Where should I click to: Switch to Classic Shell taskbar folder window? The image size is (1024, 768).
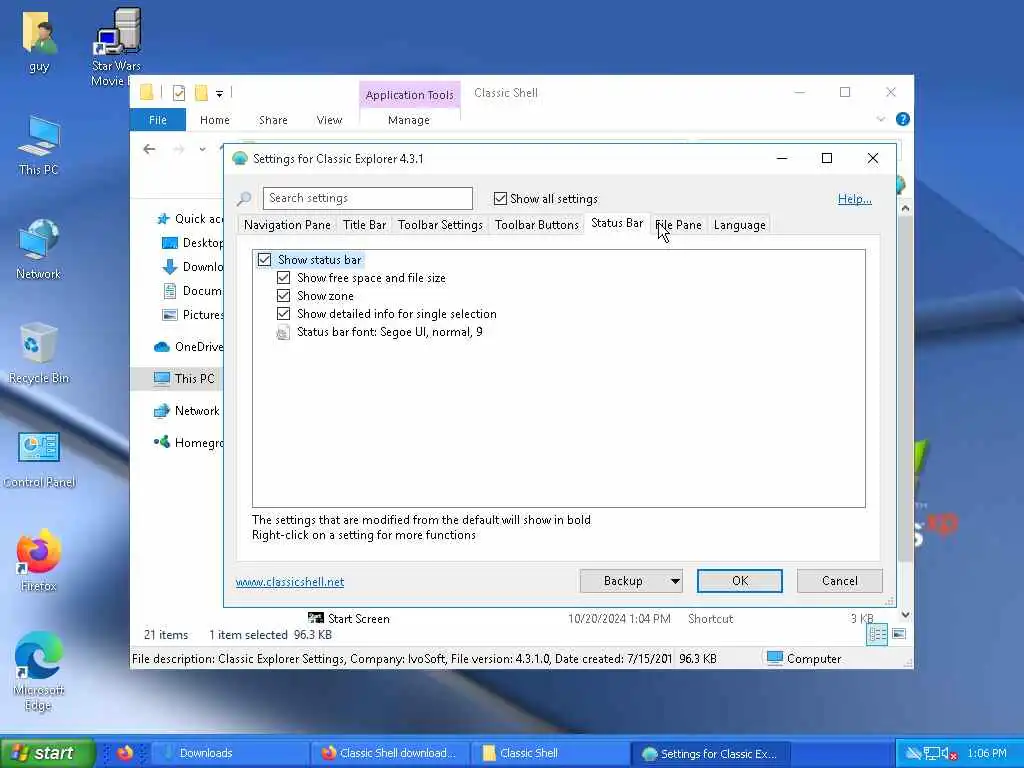pos(550,753)
